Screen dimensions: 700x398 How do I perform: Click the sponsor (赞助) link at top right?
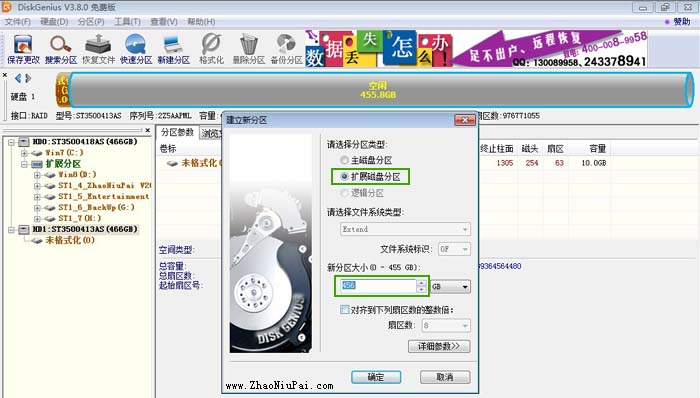(682, 21)
